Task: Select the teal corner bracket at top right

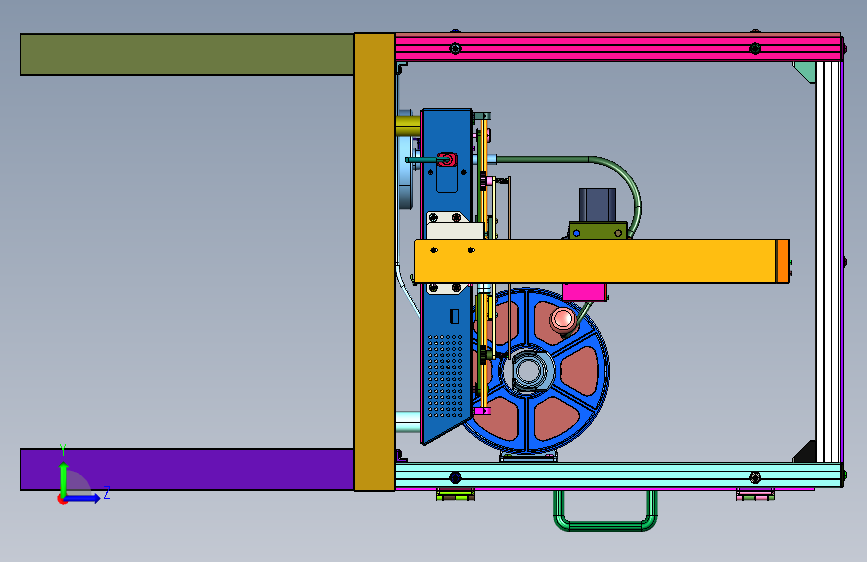Action: [x=806, y=72]
